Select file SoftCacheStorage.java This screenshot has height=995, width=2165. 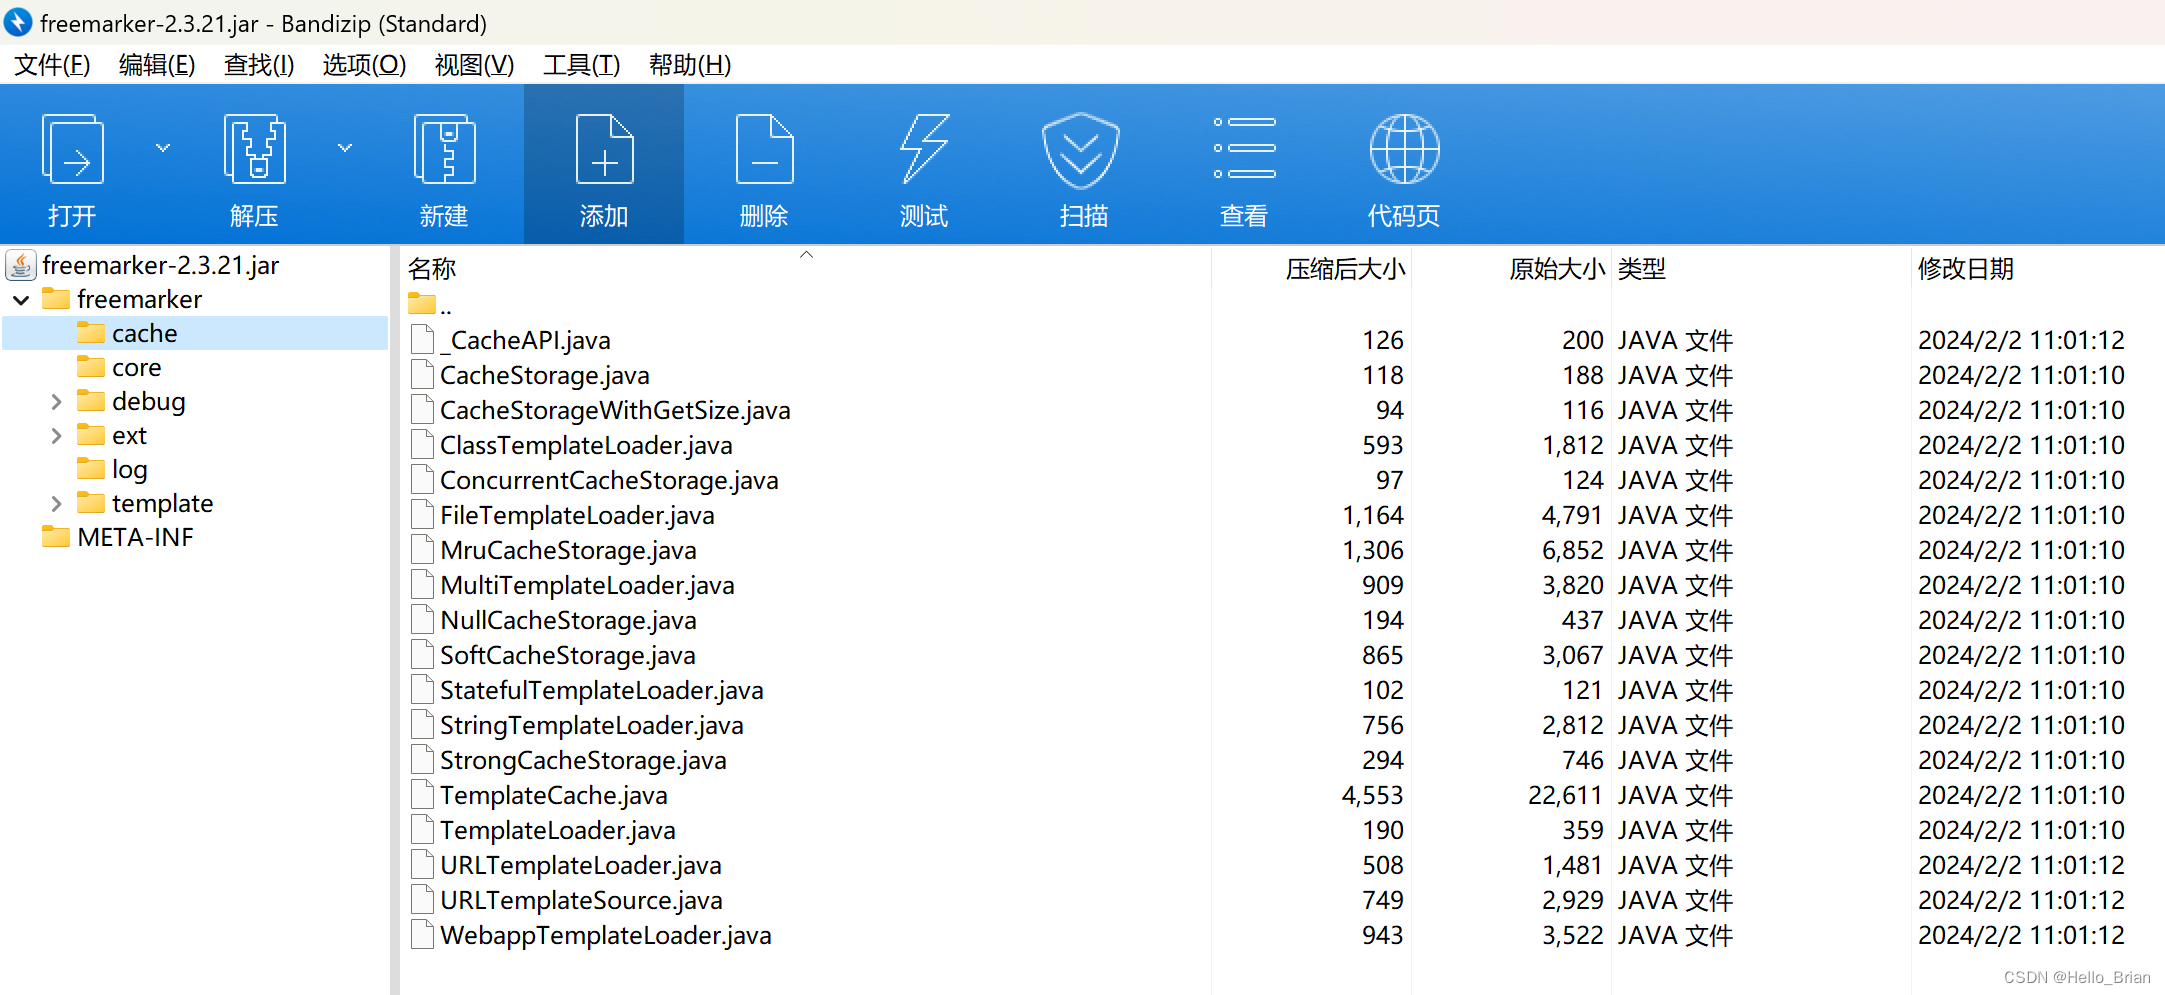pos(567,655)
